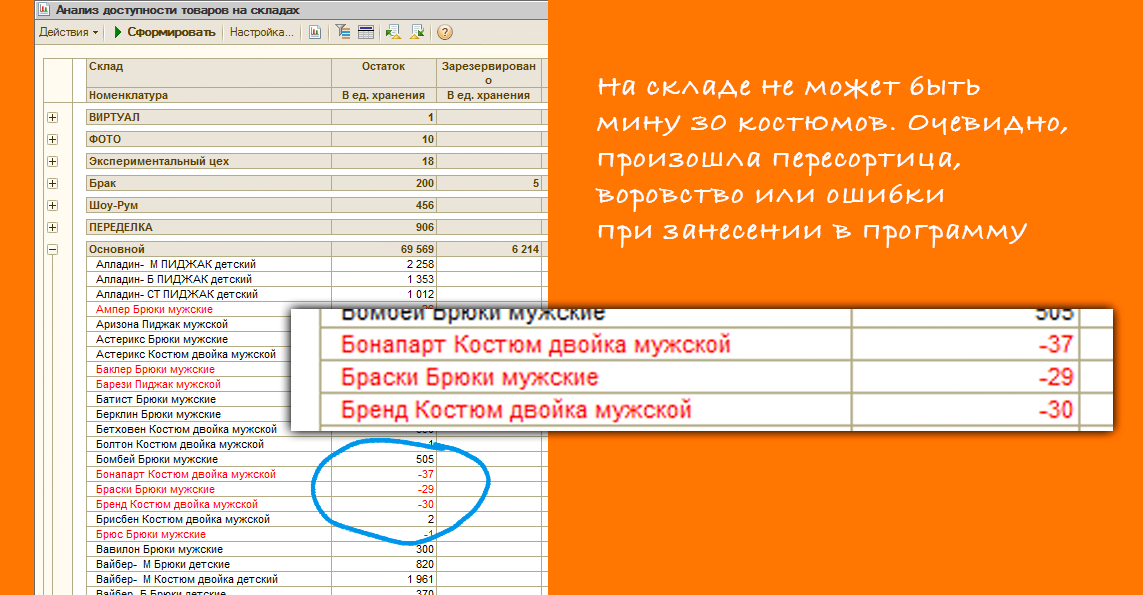The image size is (1143, 595).
Task: Select Бомбей Брюки мужские in the list
Action: tap(157, 459)
